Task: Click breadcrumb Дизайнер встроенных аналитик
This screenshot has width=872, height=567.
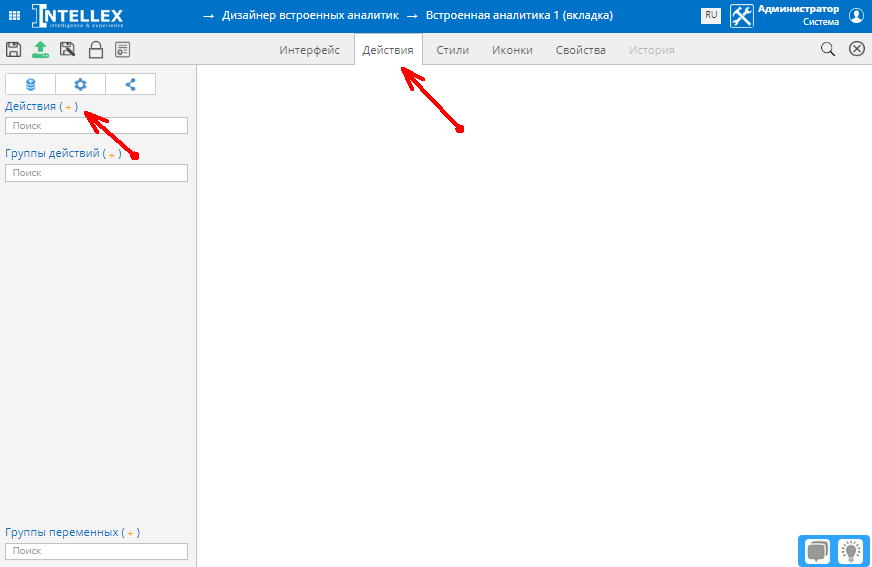Action: pyautogui.click(x=310, y=16)
